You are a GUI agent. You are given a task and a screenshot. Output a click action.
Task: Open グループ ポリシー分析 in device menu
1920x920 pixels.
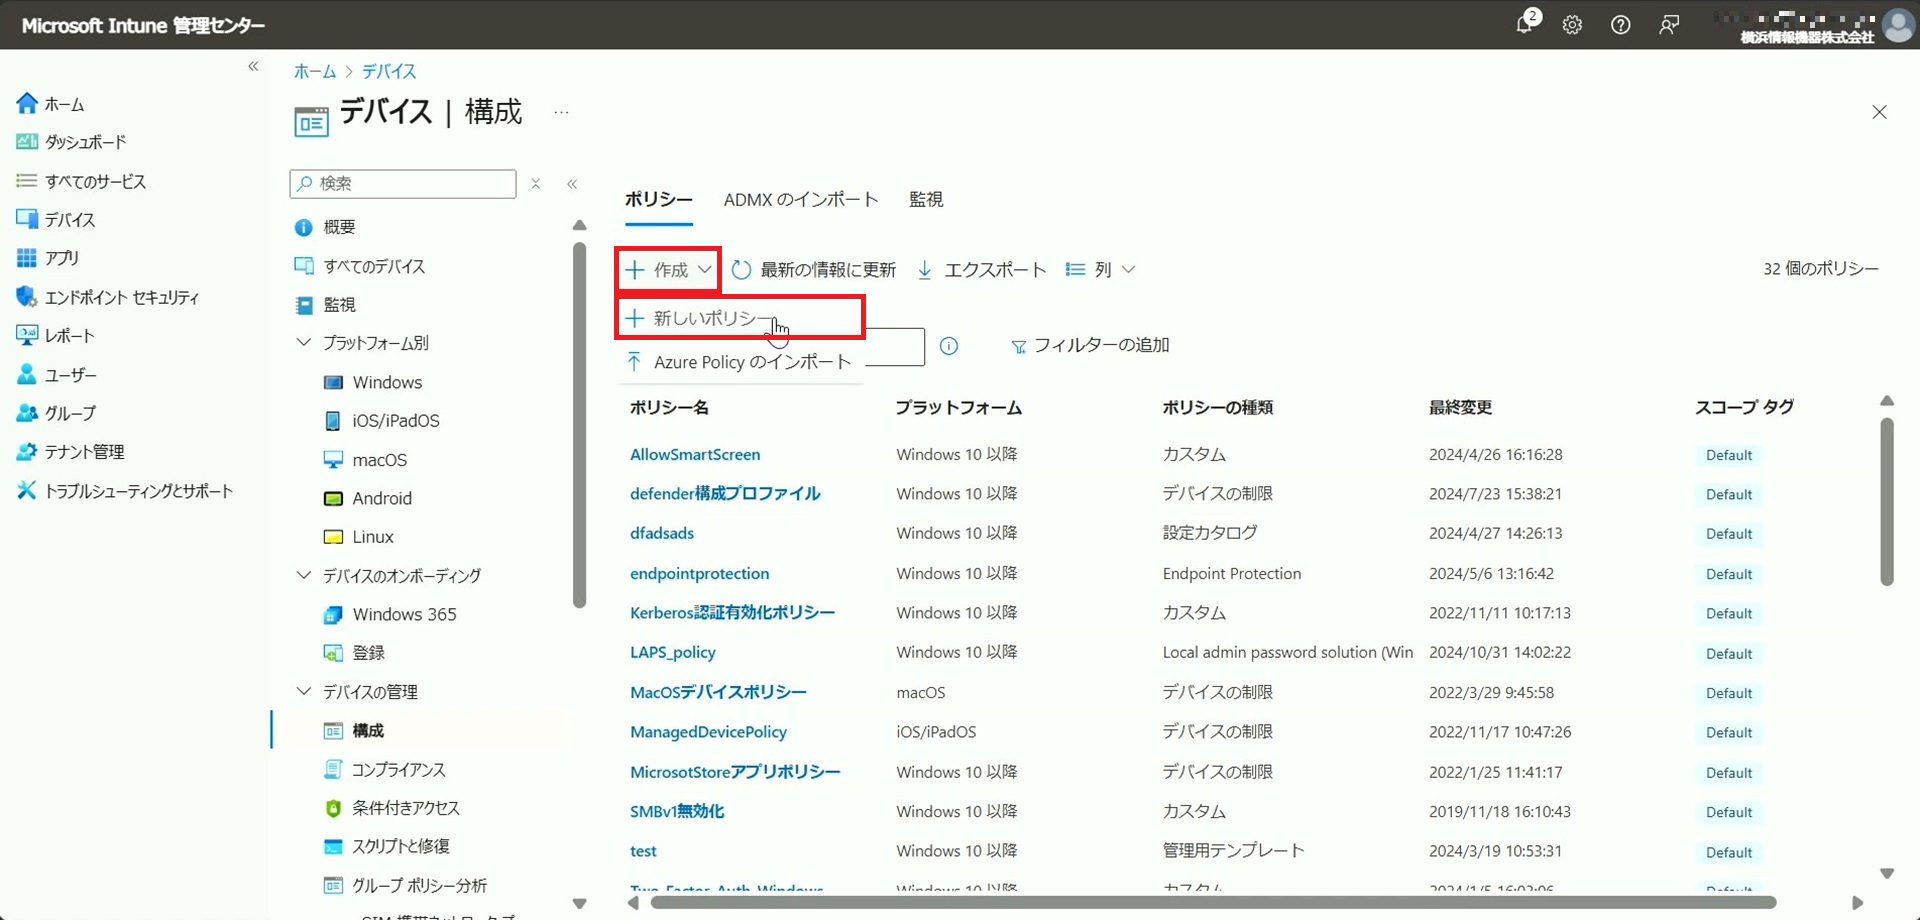click(x=405, y=885)
